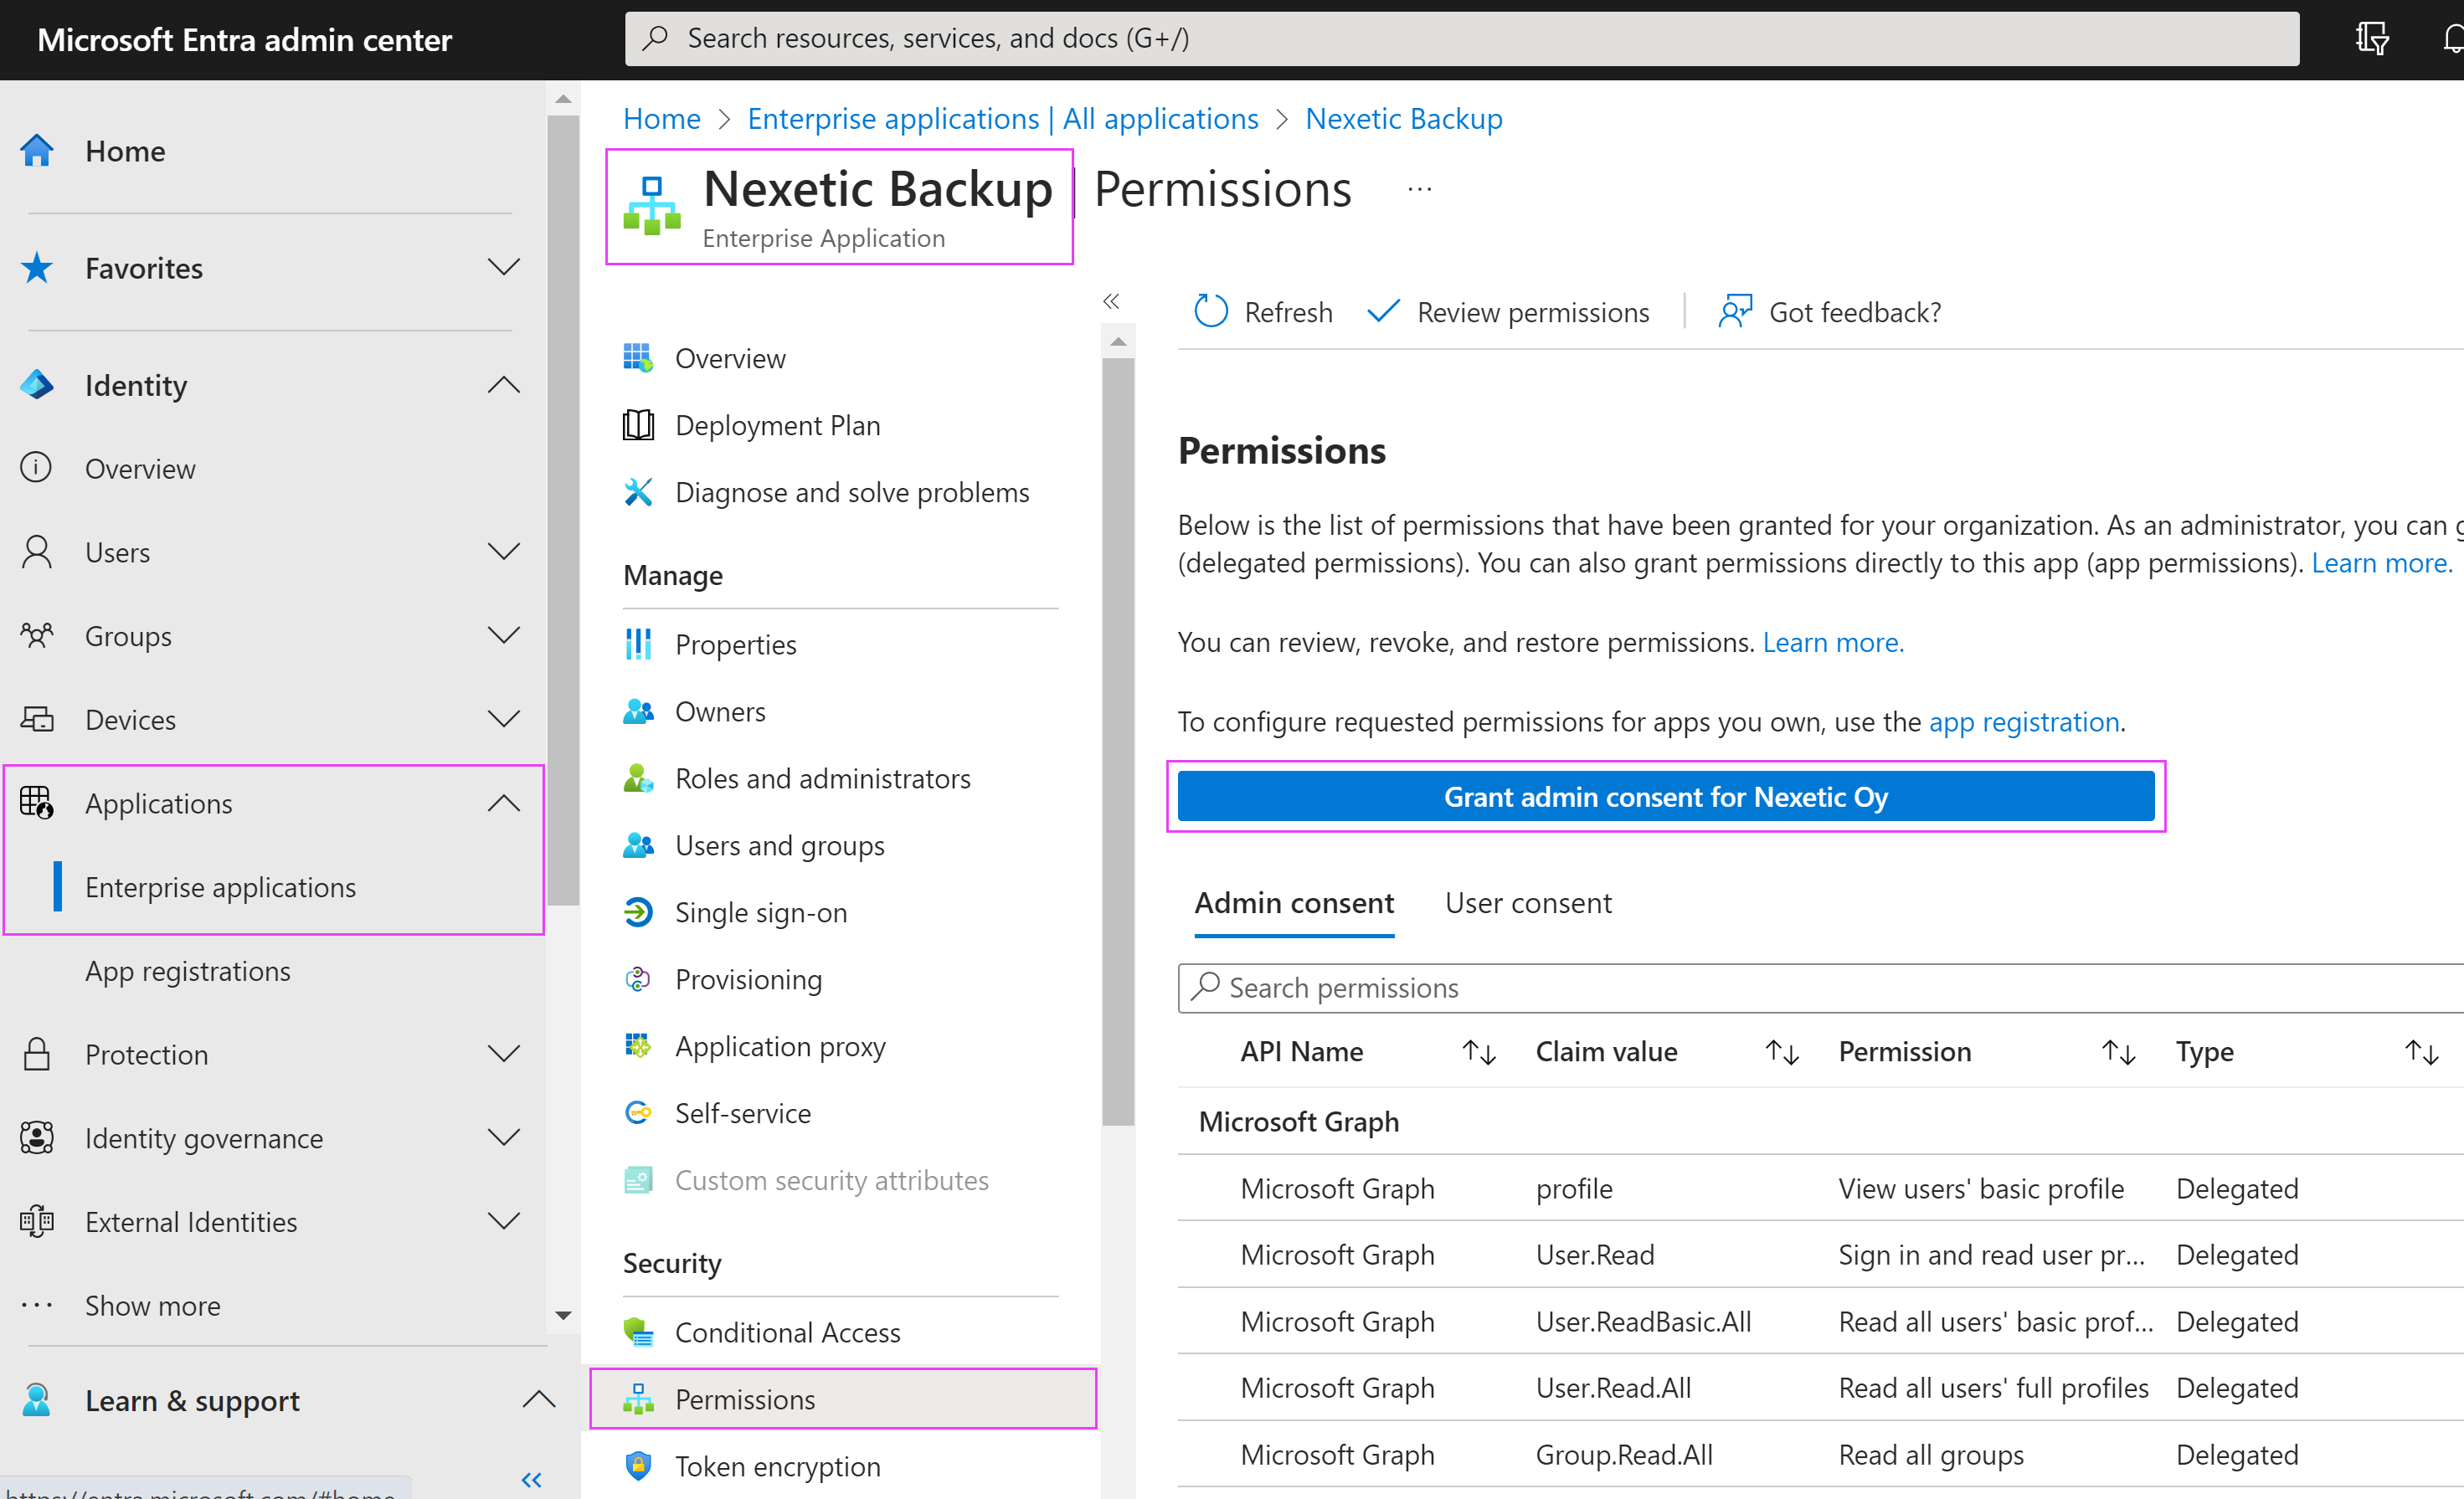This screenshot has width=2464, height=1499.
Task: Collapse the app menu with double chevron
Action: pyautogui.click(x=1111, y=301)
